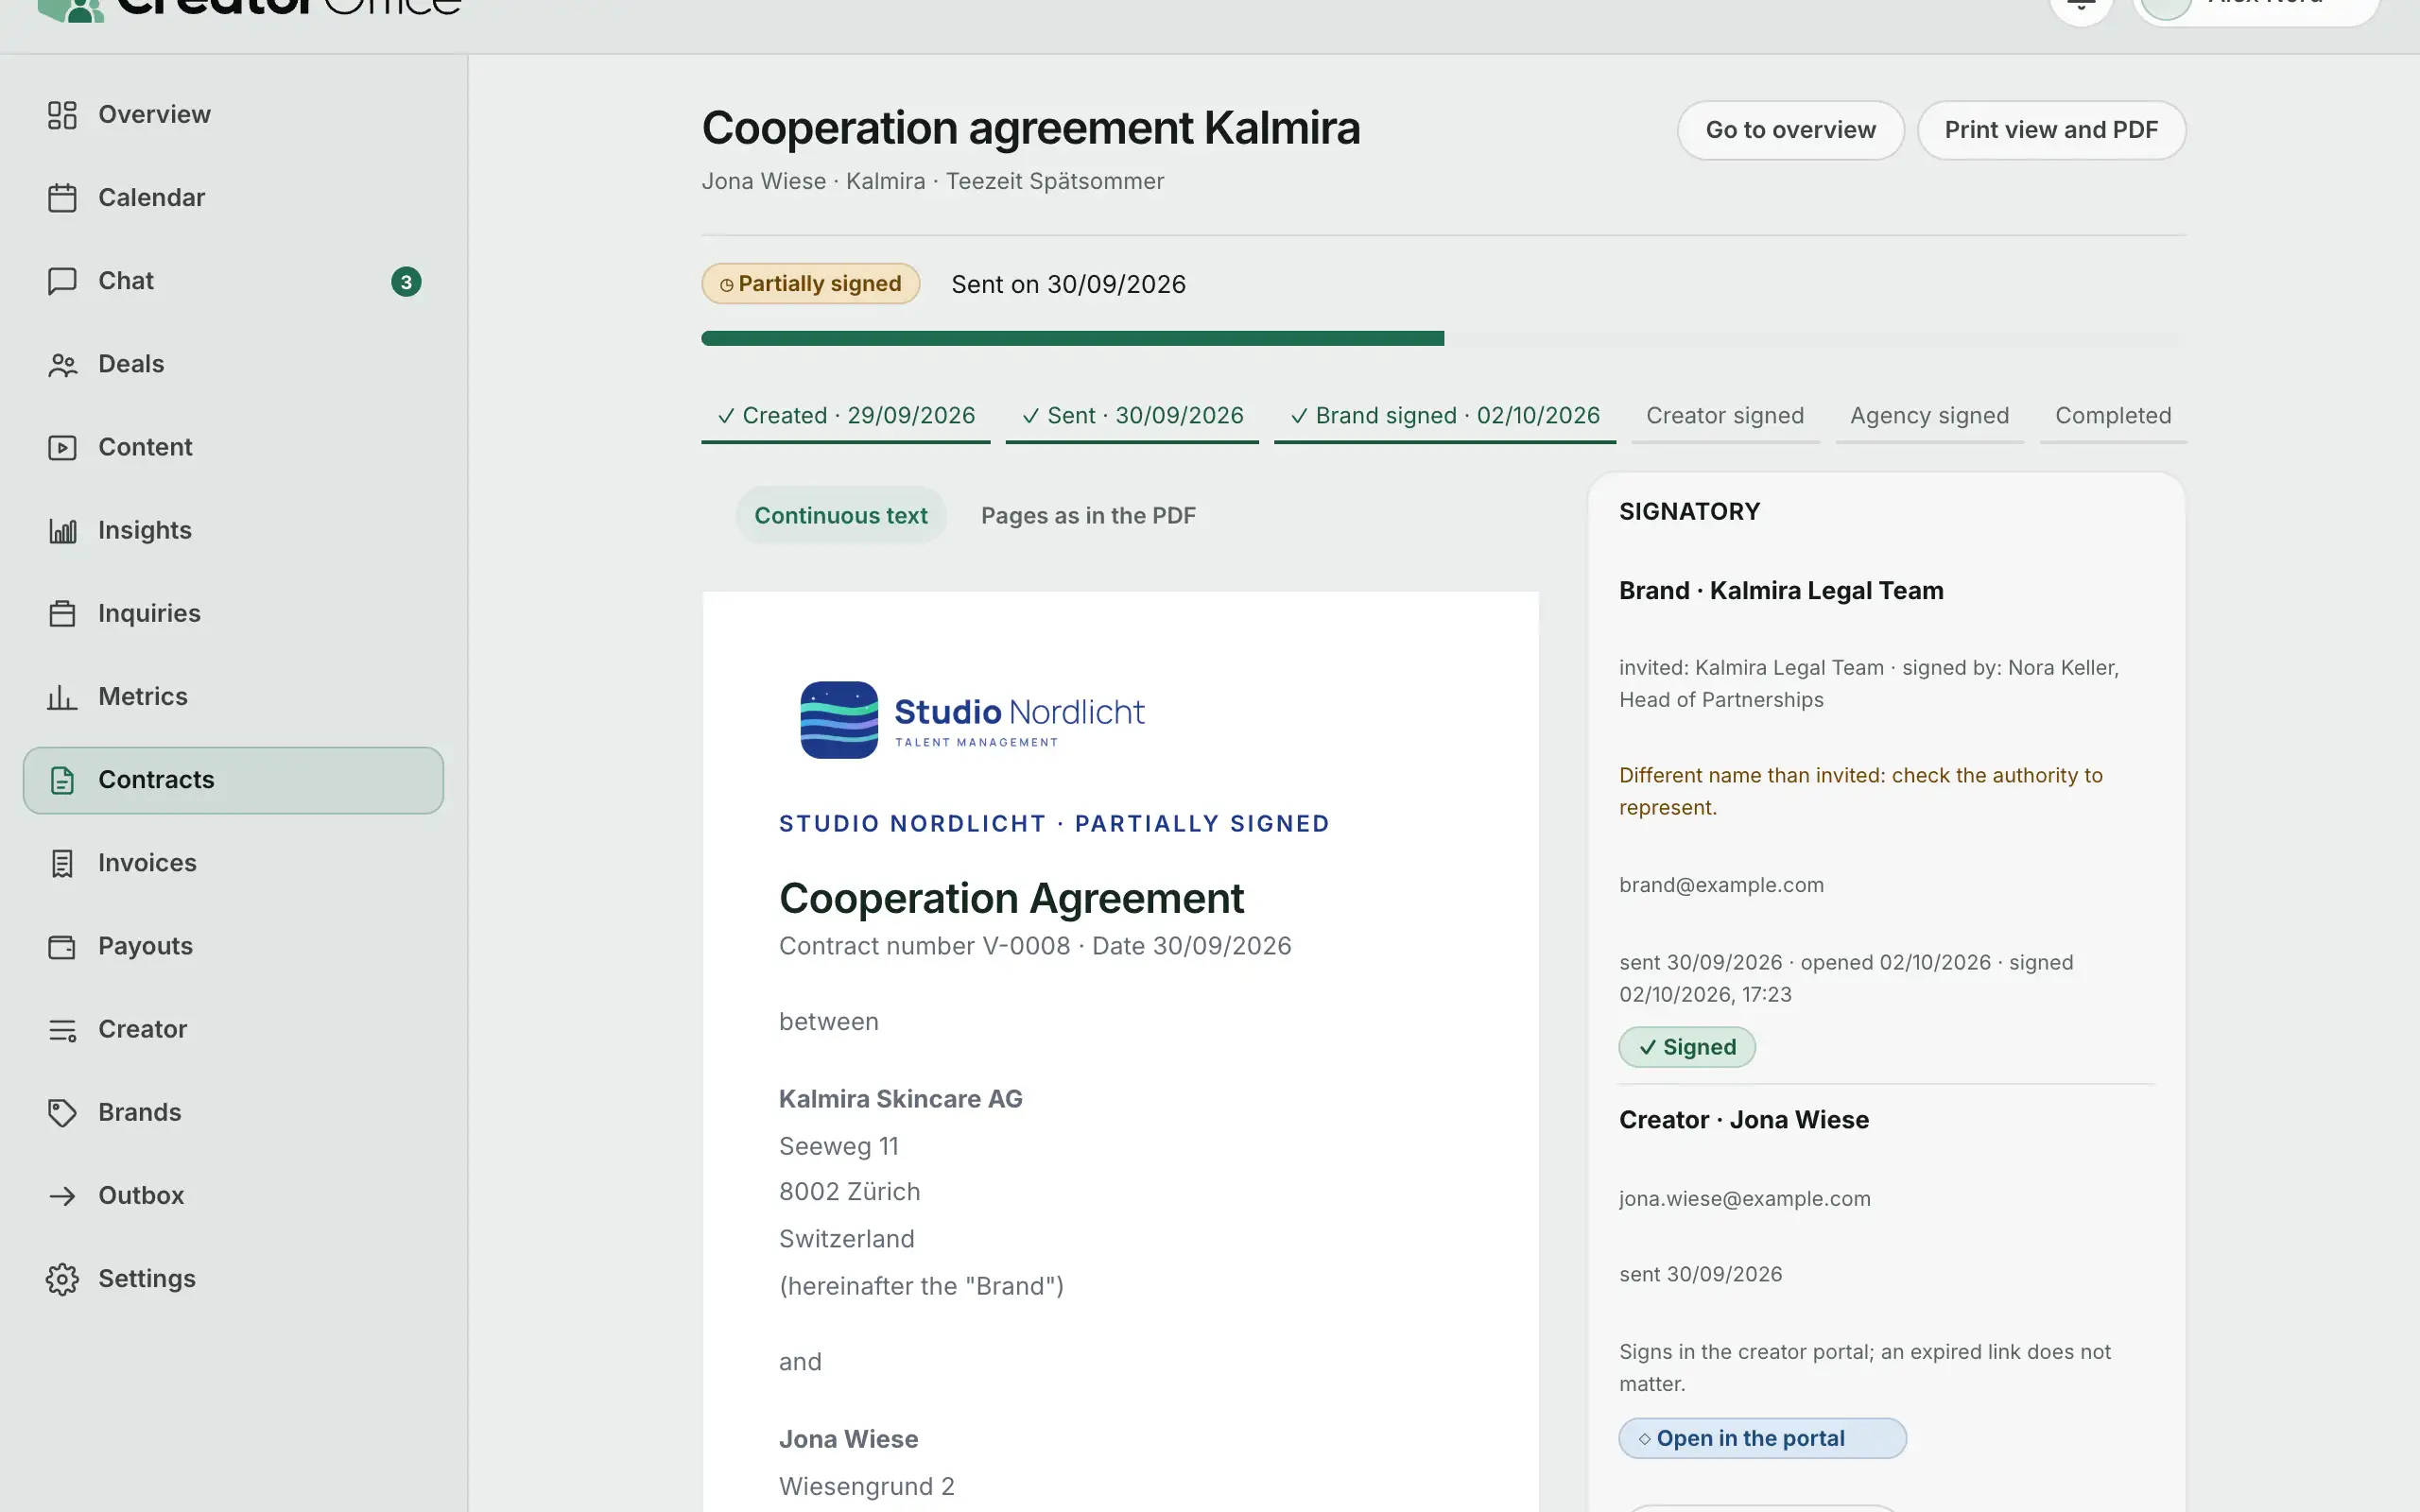The height and width of the screenshot is (1512, 2420).
Task: Click the Deals people icon
Action: tap(62, 364)
